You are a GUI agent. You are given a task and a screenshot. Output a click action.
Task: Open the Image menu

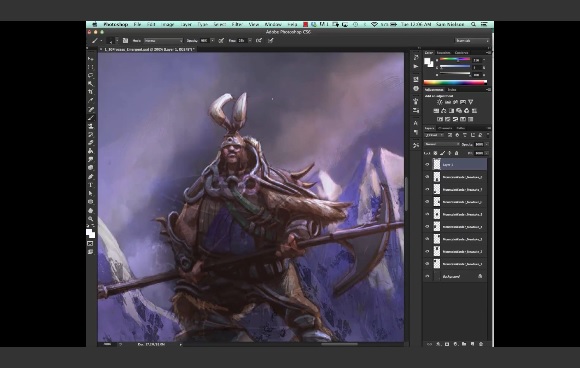point(168,24)
